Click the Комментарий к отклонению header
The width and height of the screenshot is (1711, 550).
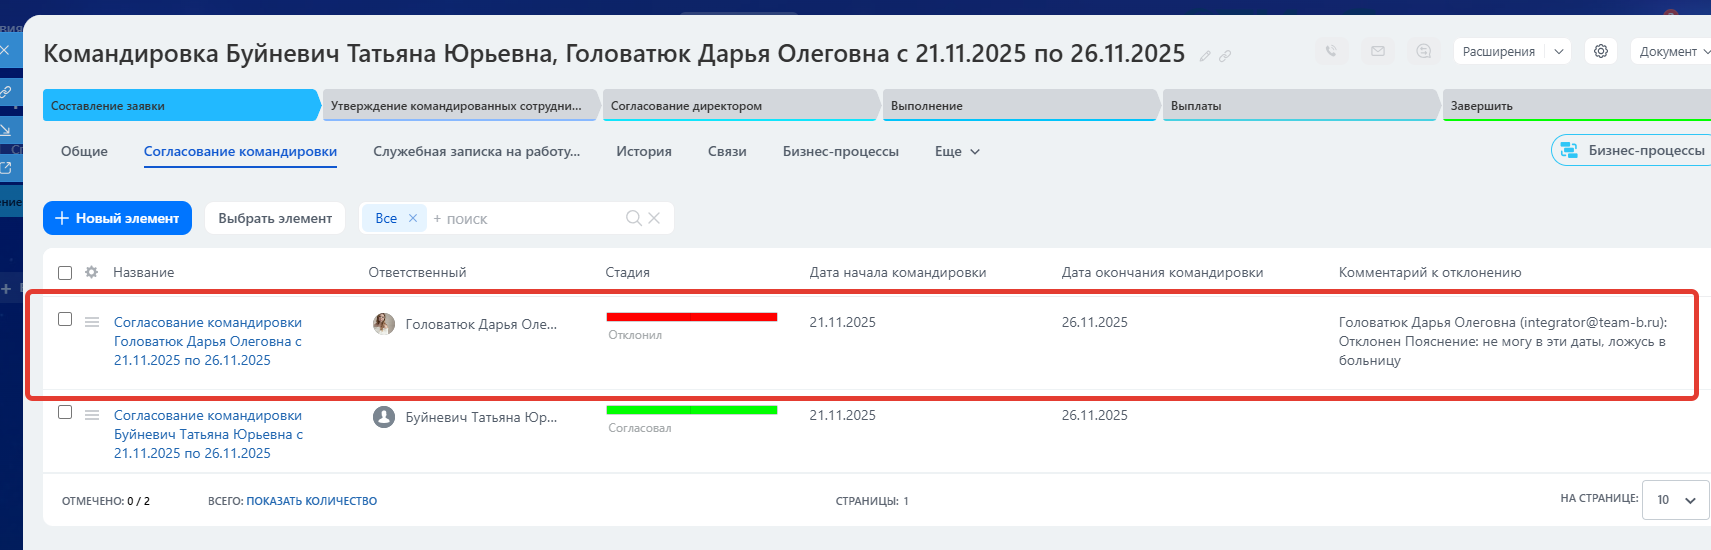tap(1430, 272)
